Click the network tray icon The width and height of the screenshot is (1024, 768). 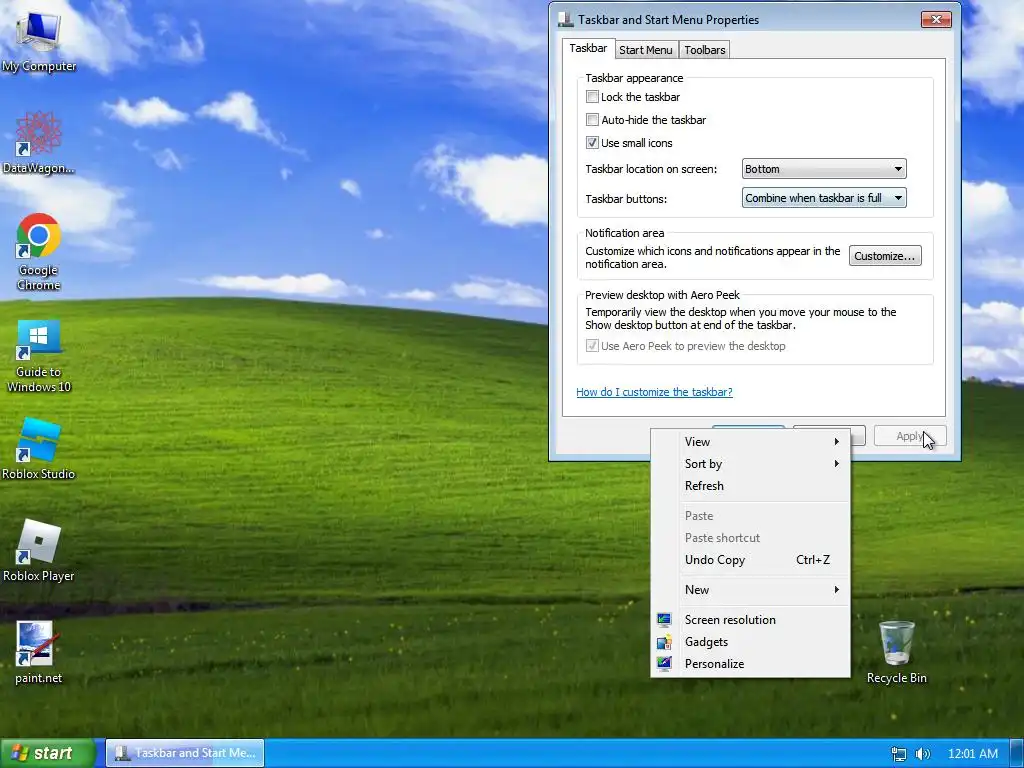point(899,754)
